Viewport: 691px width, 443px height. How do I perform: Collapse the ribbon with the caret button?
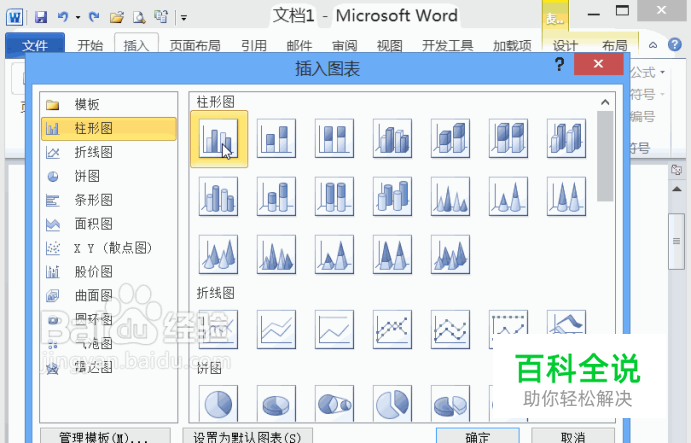[653, 45]
